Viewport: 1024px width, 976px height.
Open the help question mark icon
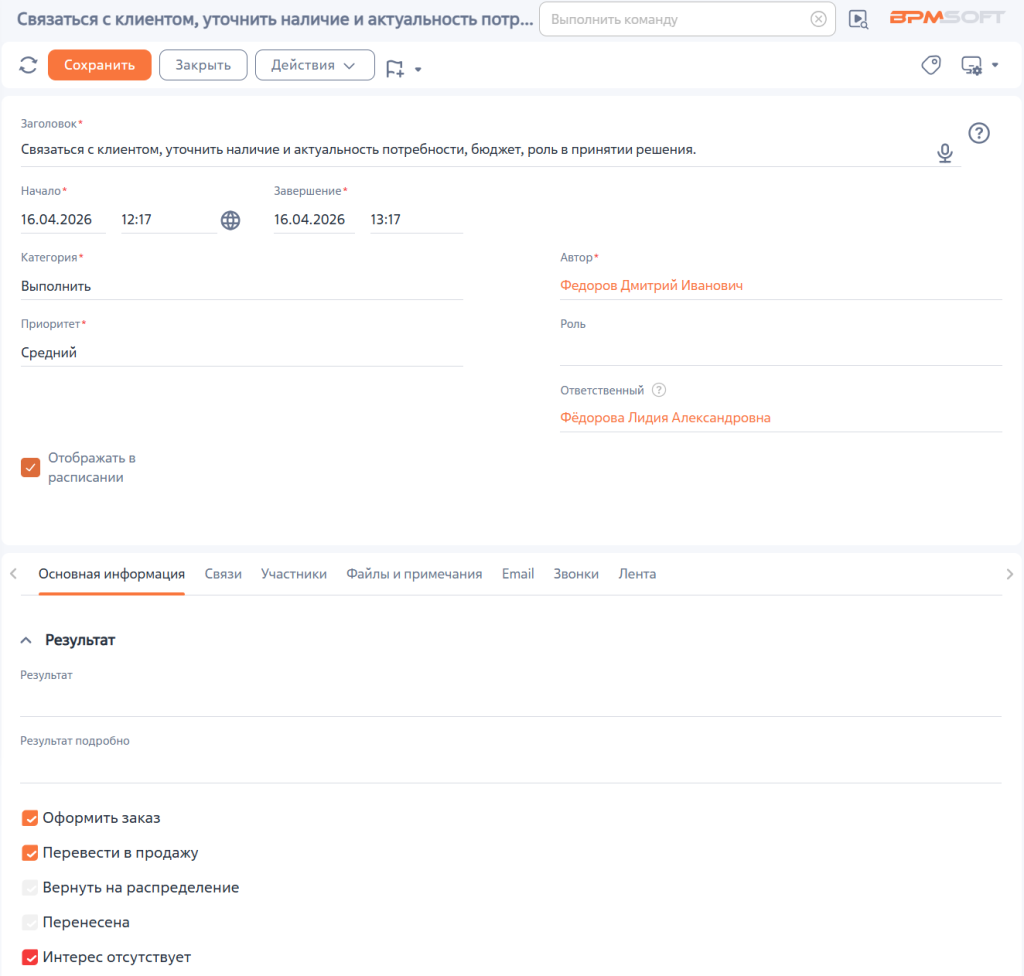click(978, 133)
